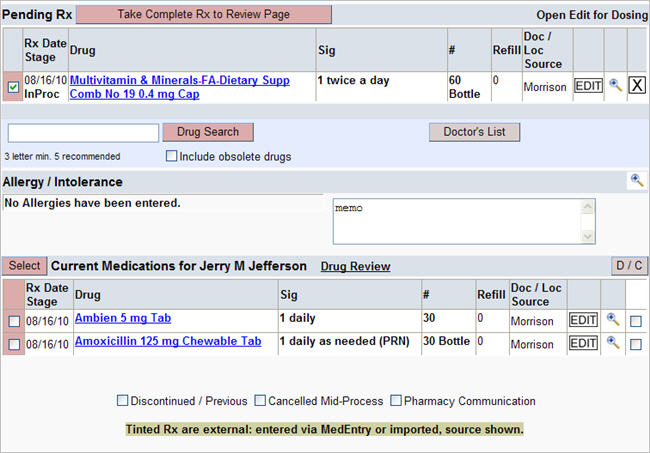This screenshot has width=650, height=453.
Task: Enable the Pharmacy Communication checkbox
Action: tap(396, 401)
